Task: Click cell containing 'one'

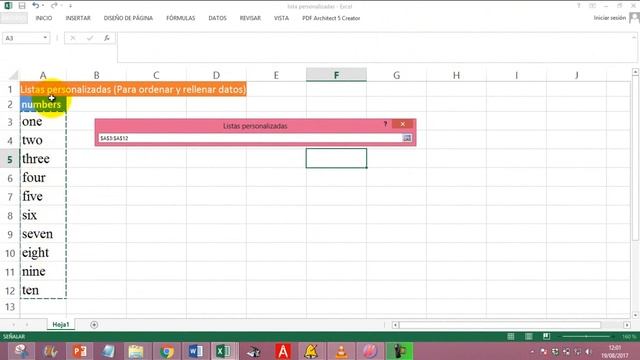Action: [x=43, y=121]
